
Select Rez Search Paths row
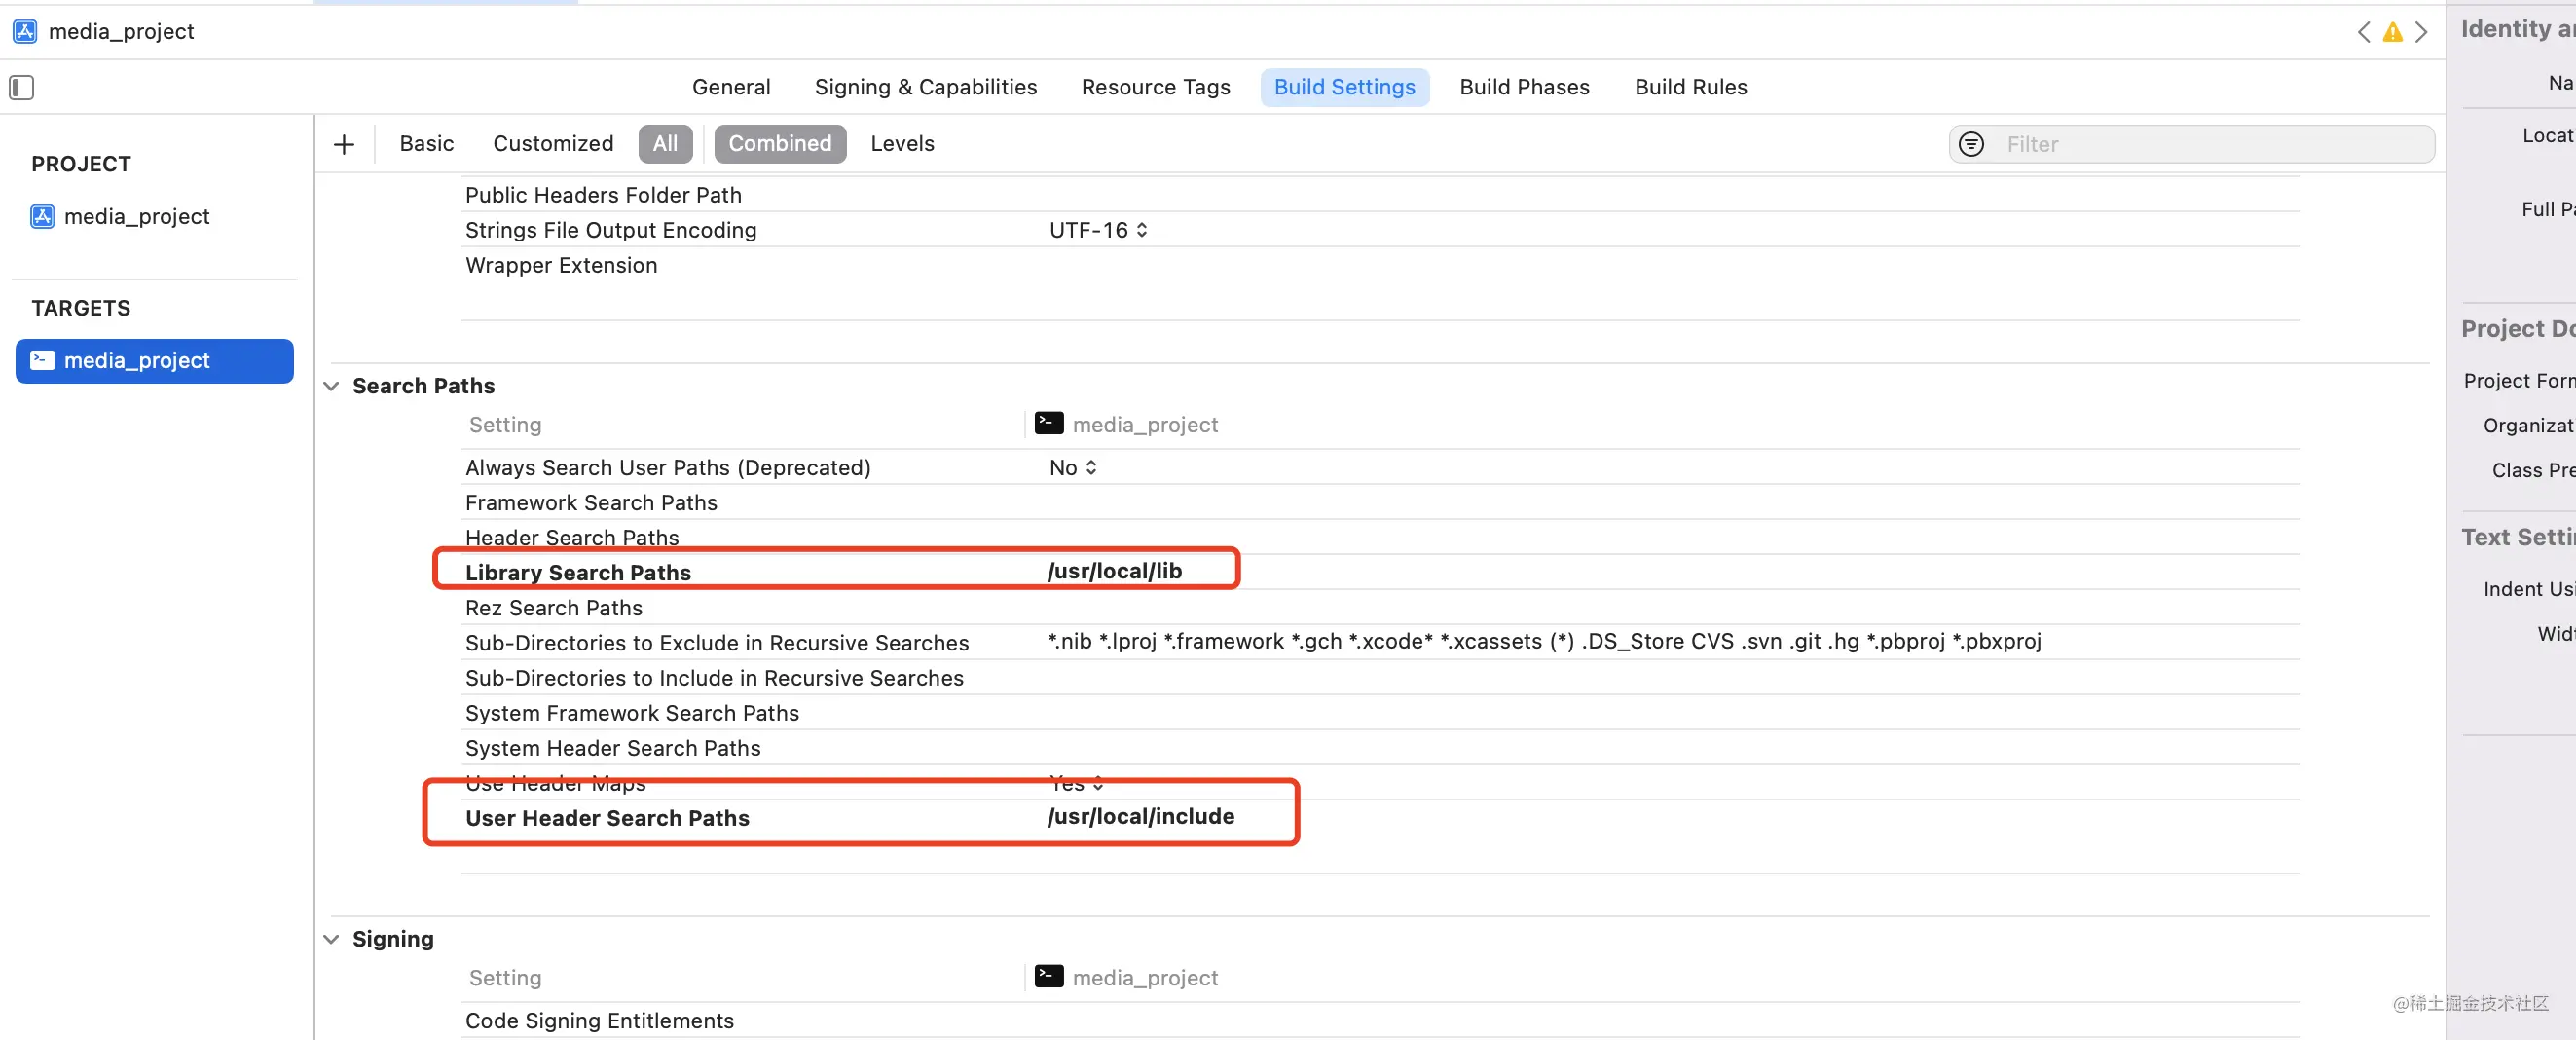tap(1380, 607)
